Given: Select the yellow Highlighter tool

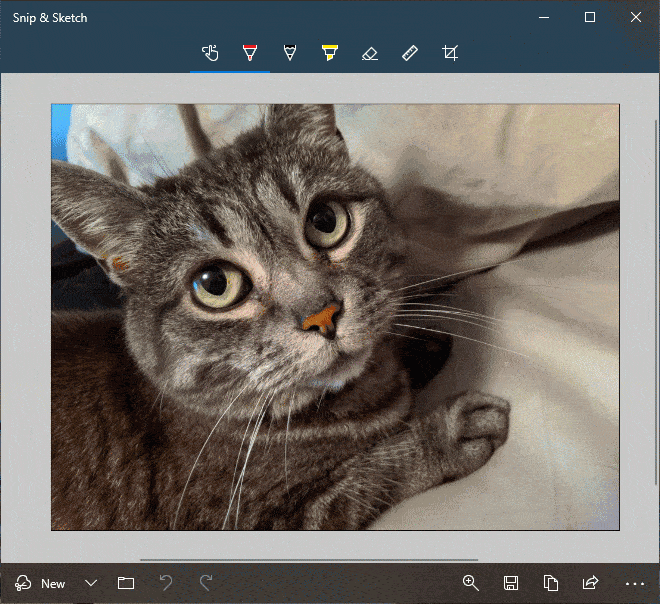Looking at the screenshot, I should point(330,53).
